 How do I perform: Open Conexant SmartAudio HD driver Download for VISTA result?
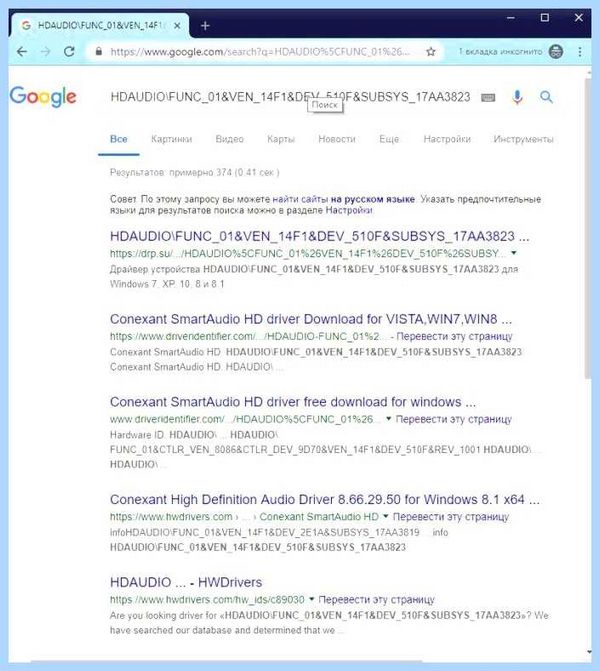(311, 319)
